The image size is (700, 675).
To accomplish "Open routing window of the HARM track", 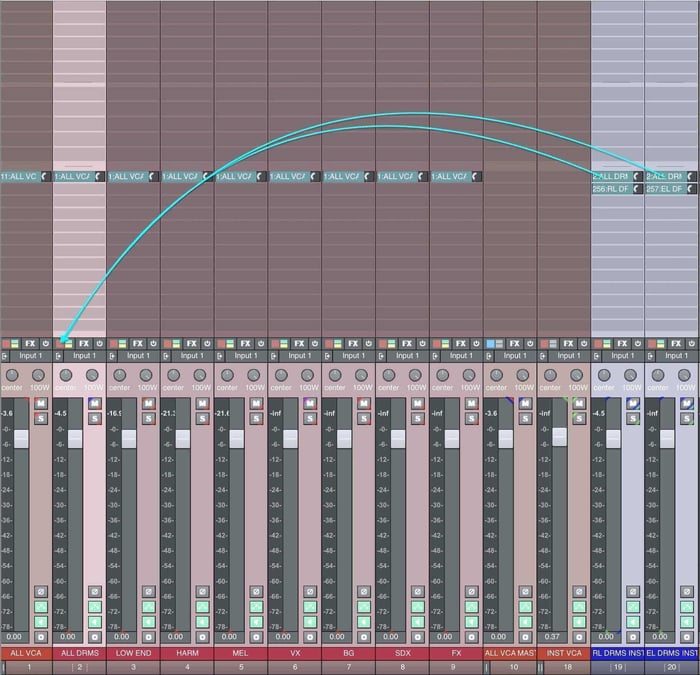I will point(172,344).
